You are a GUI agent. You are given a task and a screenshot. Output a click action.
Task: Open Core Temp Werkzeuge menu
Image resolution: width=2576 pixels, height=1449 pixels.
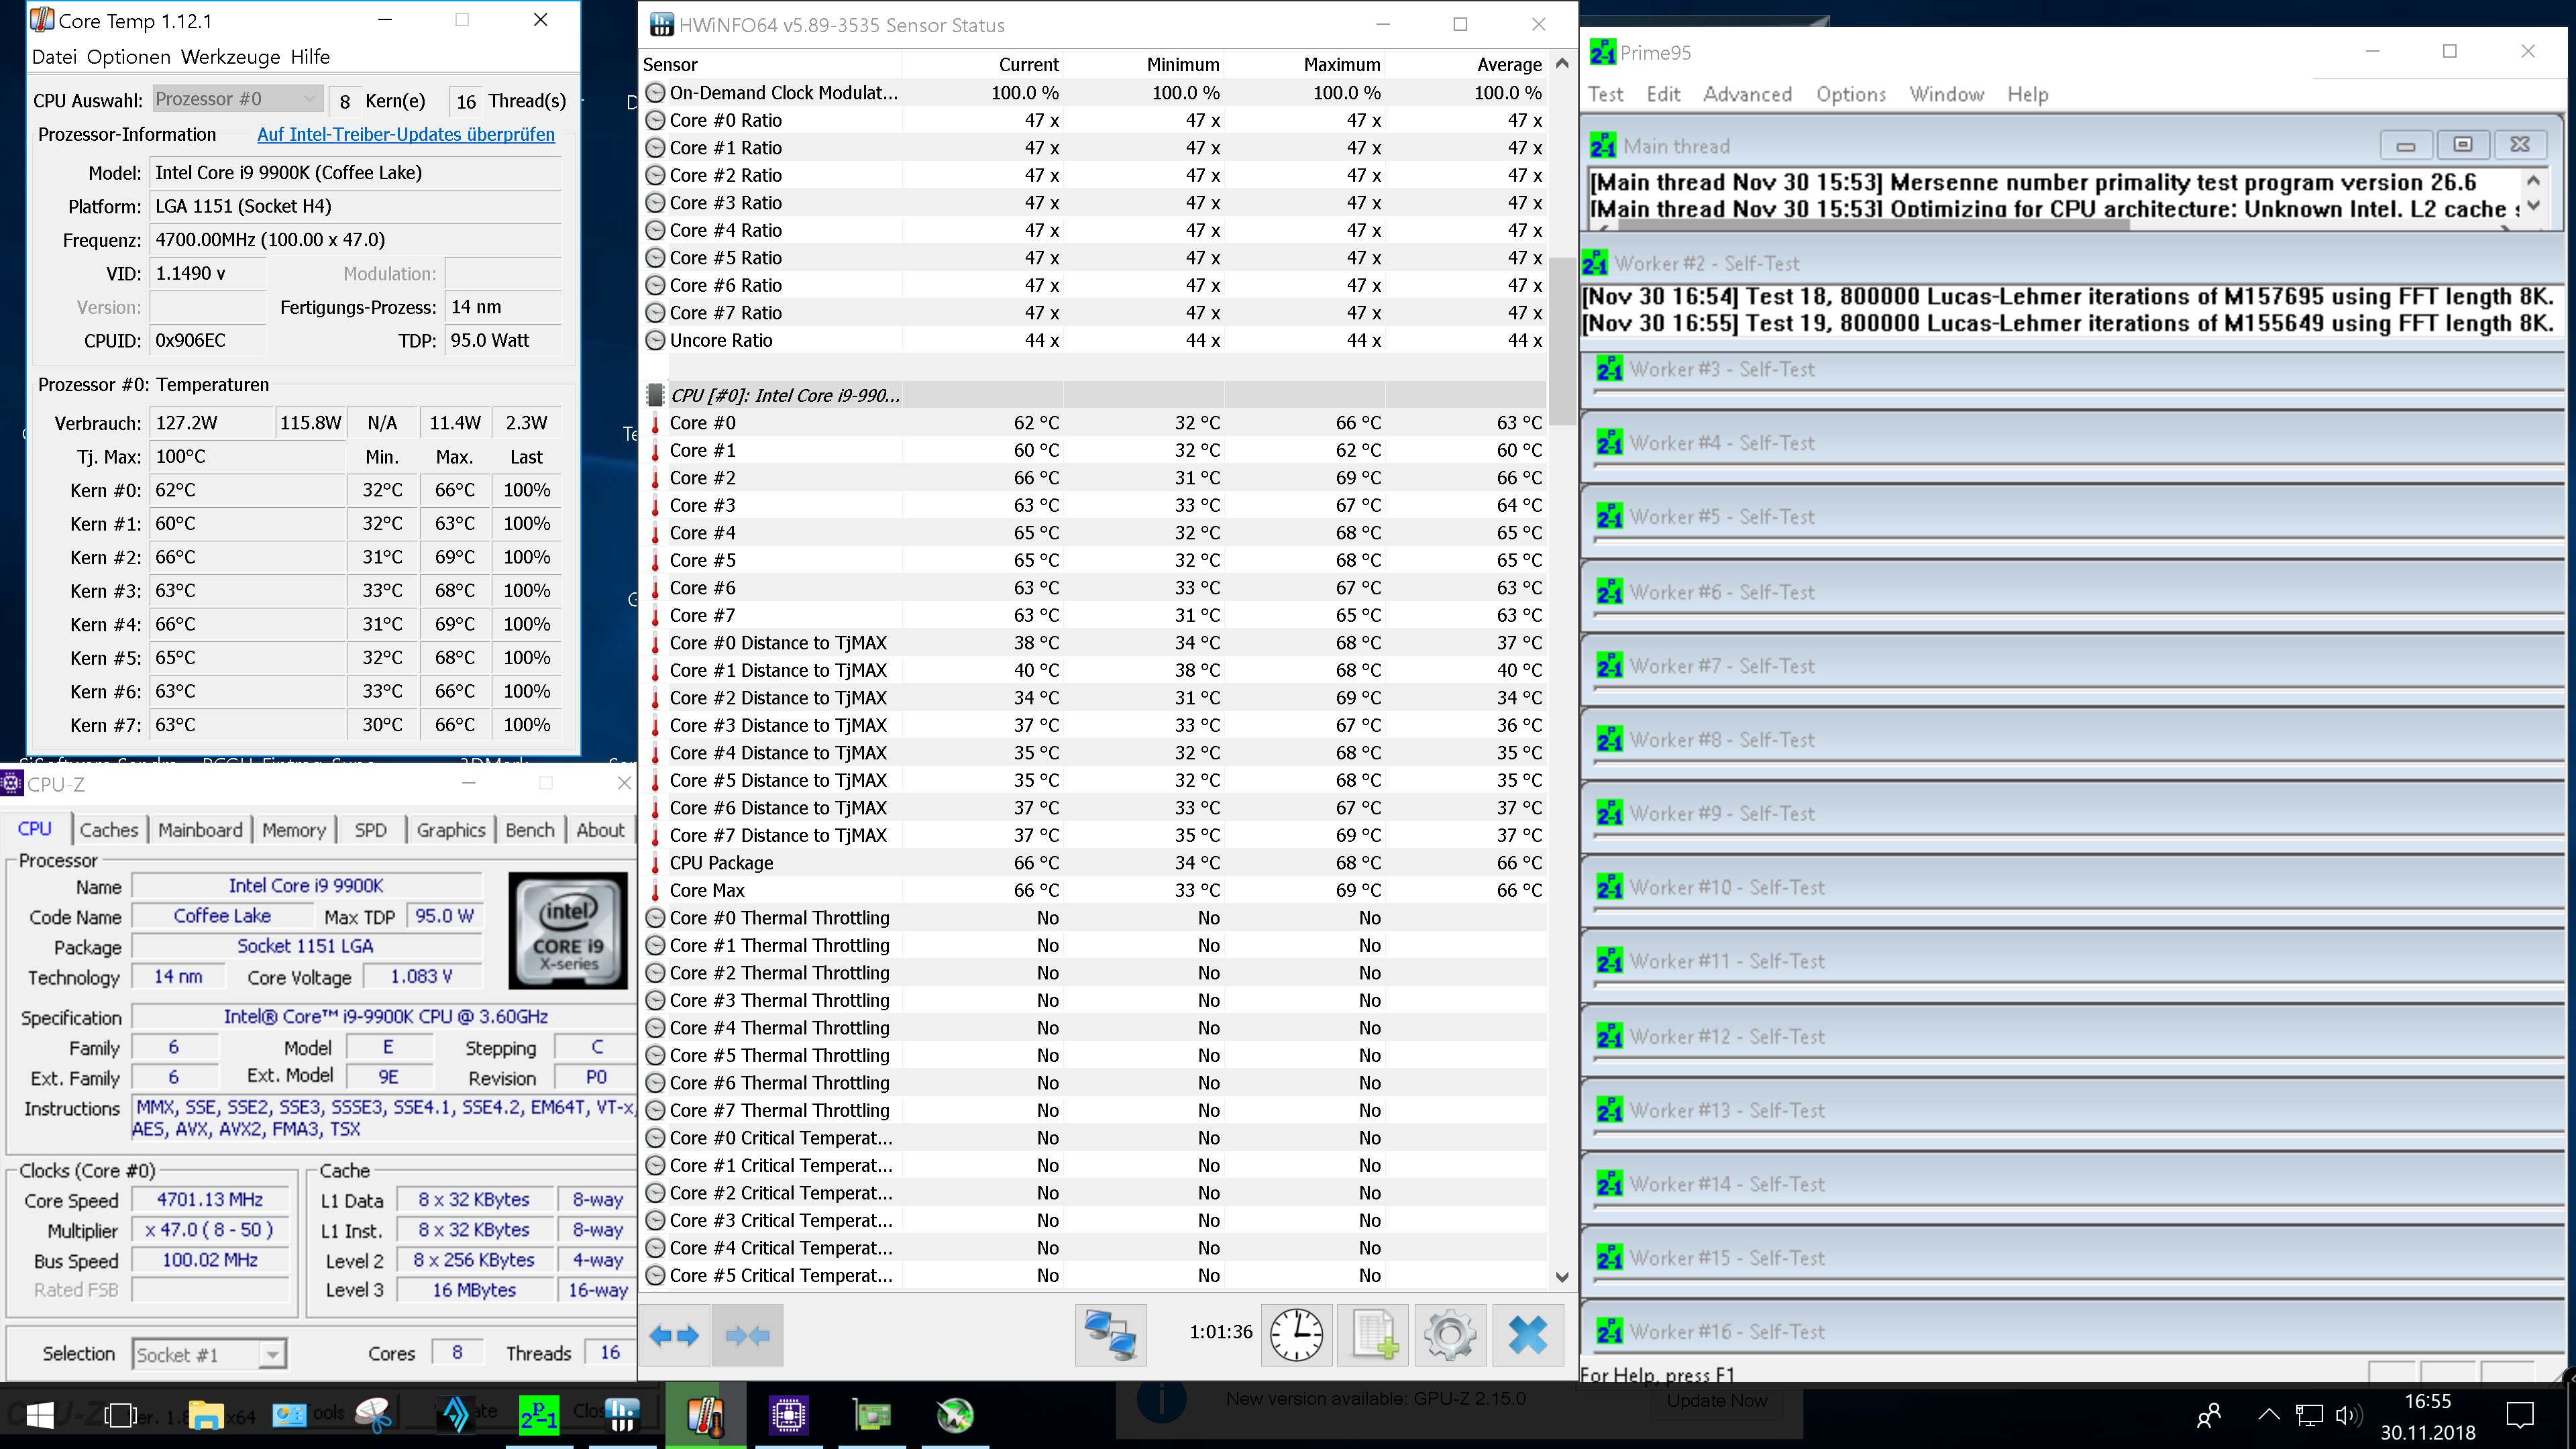point(231,57)
